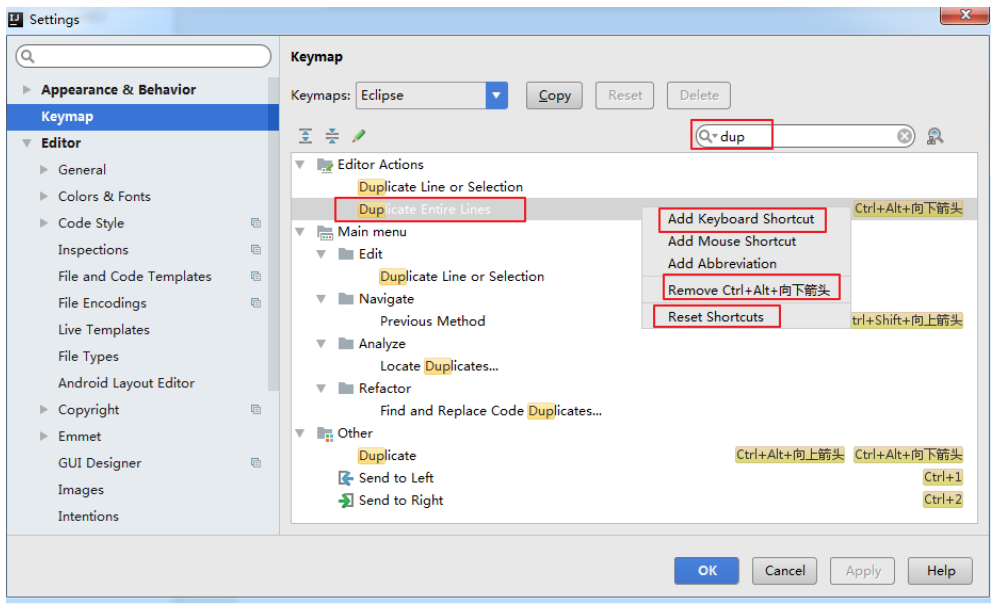Open File Types settings
Viewport: 995px width, 605px height.
coord(88,356)
